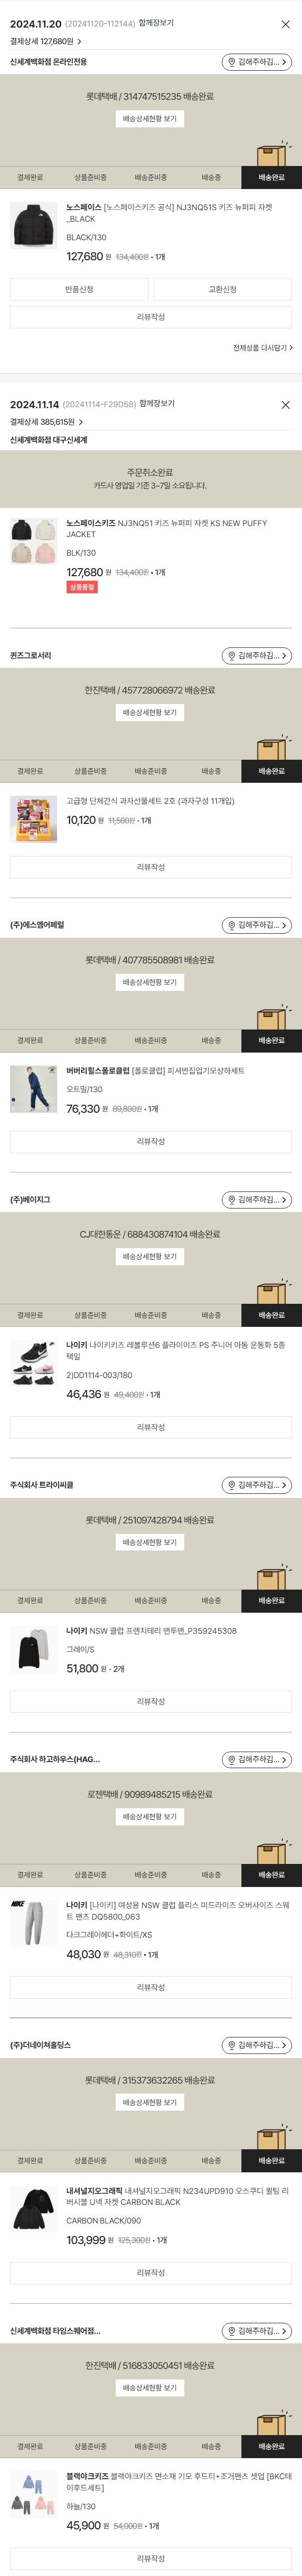
Task: Click the 교환신청 exchange request button
Action: tap(222, 289)
